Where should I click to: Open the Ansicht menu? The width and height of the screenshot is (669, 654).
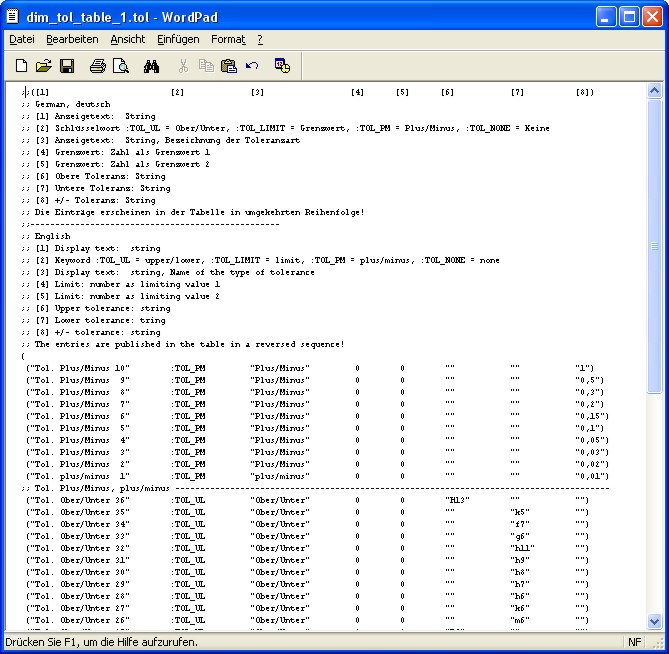pos(127,39)
